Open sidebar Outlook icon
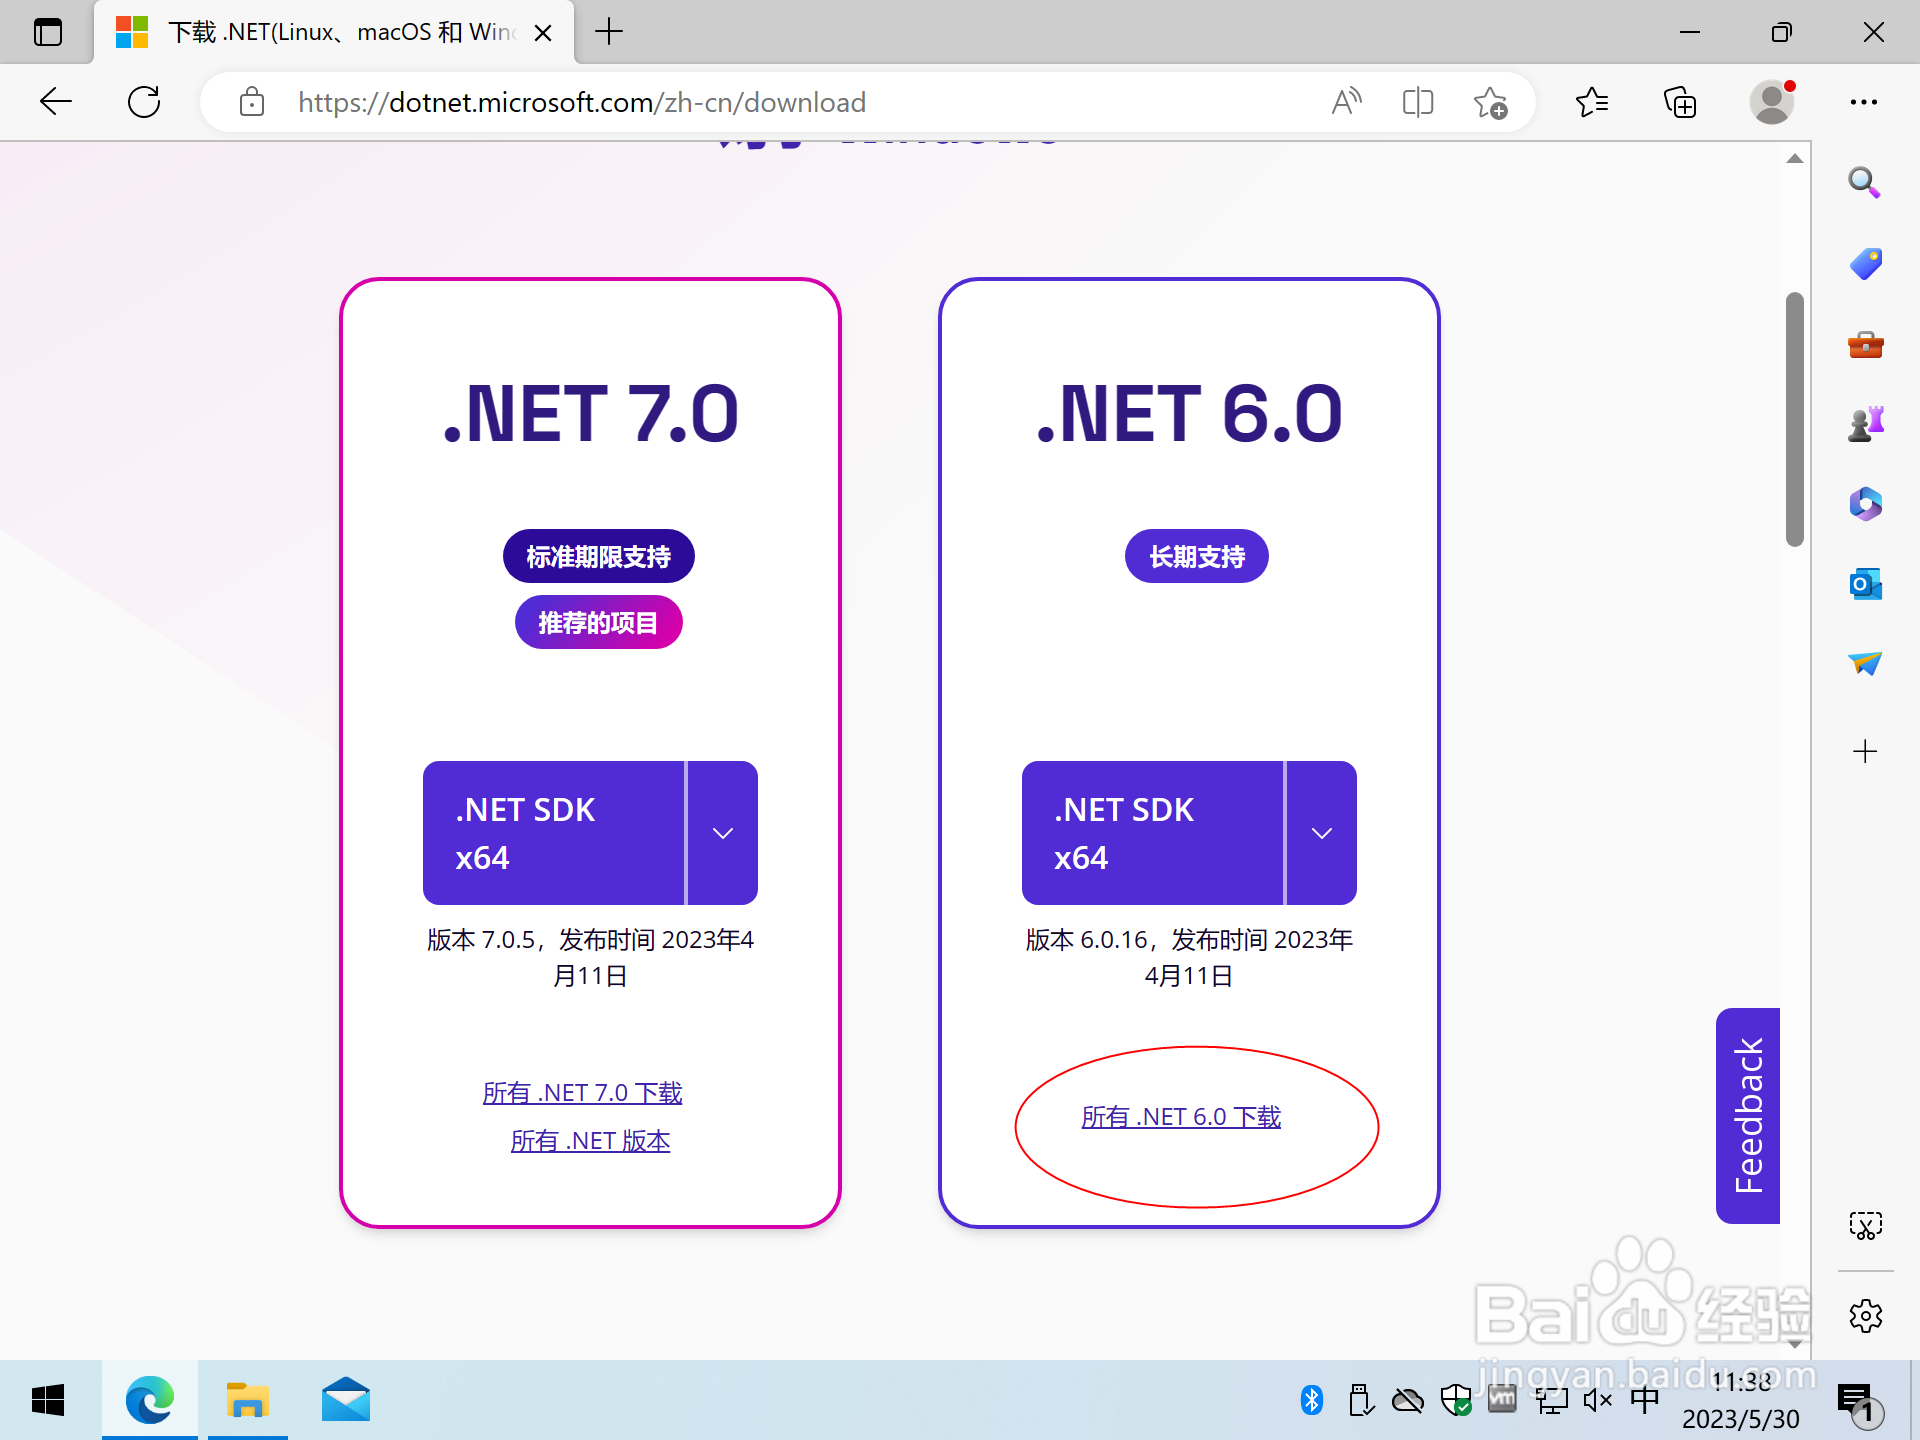Image resolution: width=1920 pixels, height=1440 pixels. pos(1865,584)
